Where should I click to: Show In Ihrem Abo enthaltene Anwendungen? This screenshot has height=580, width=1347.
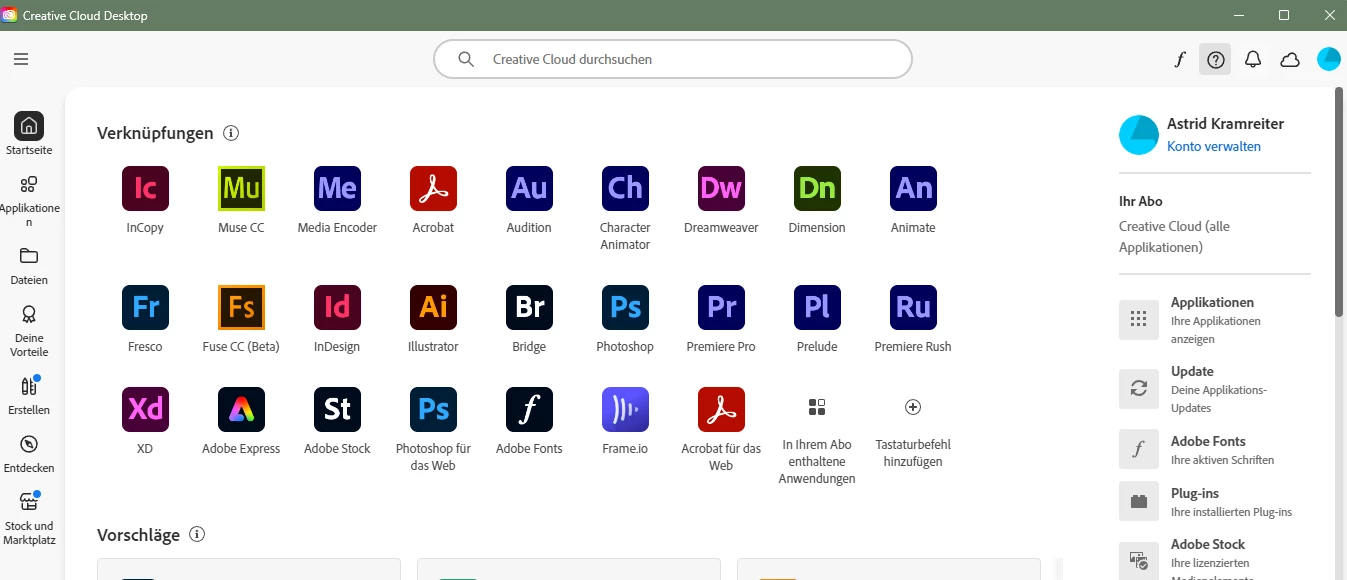817,407
